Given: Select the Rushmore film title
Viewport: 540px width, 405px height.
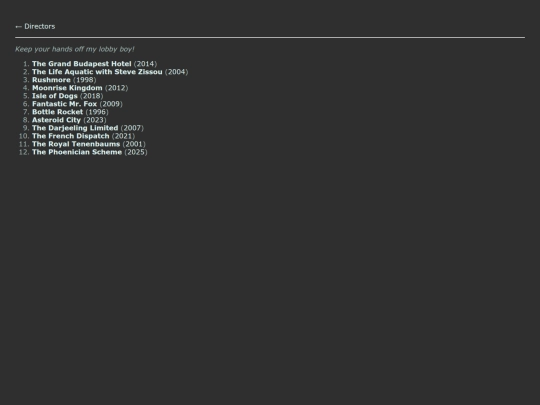Looking at the screenshot, I should click(51, 80).
